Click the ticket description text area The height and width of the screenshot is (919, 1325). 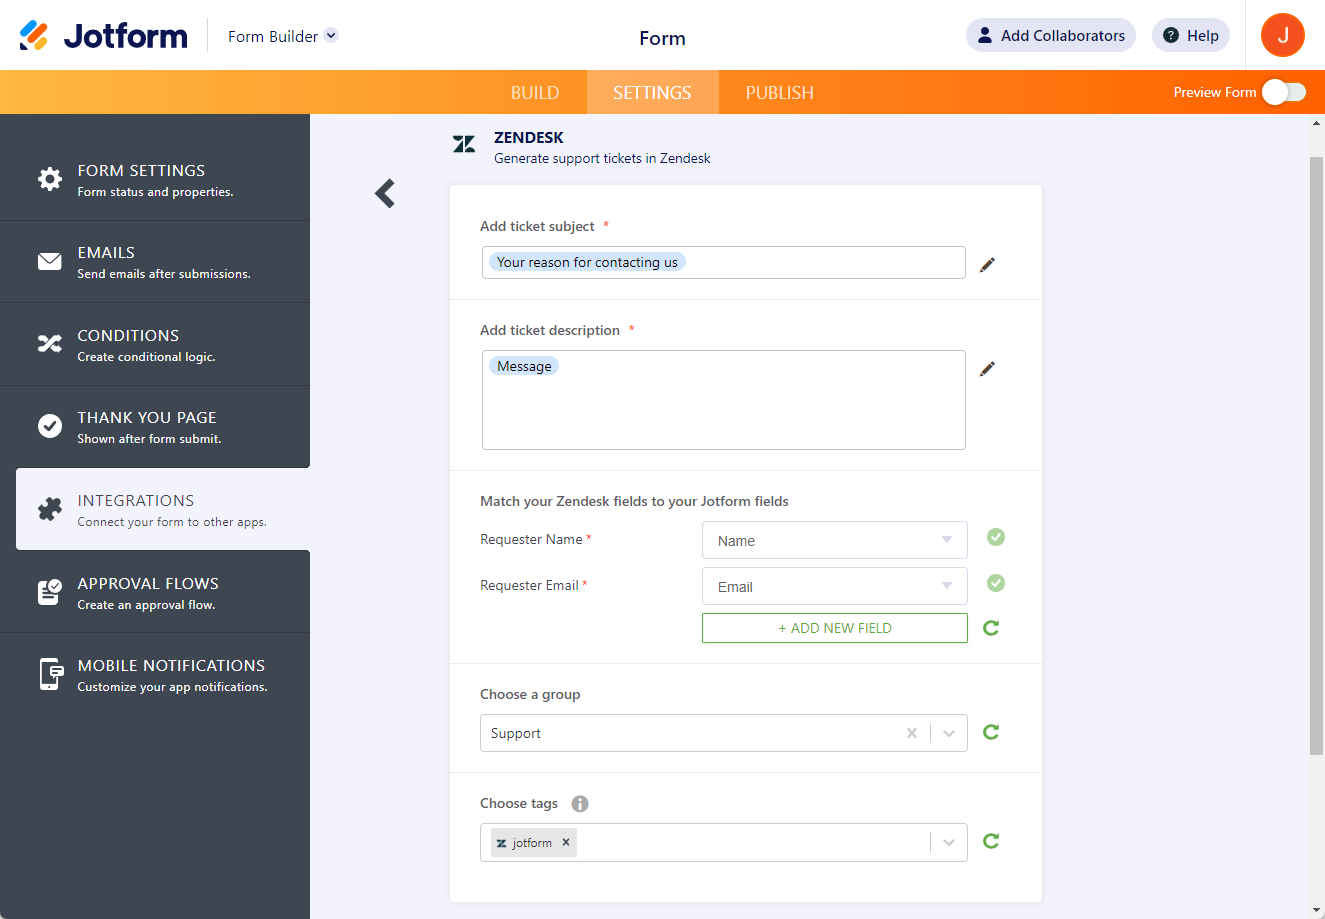[x=723, y=410]
